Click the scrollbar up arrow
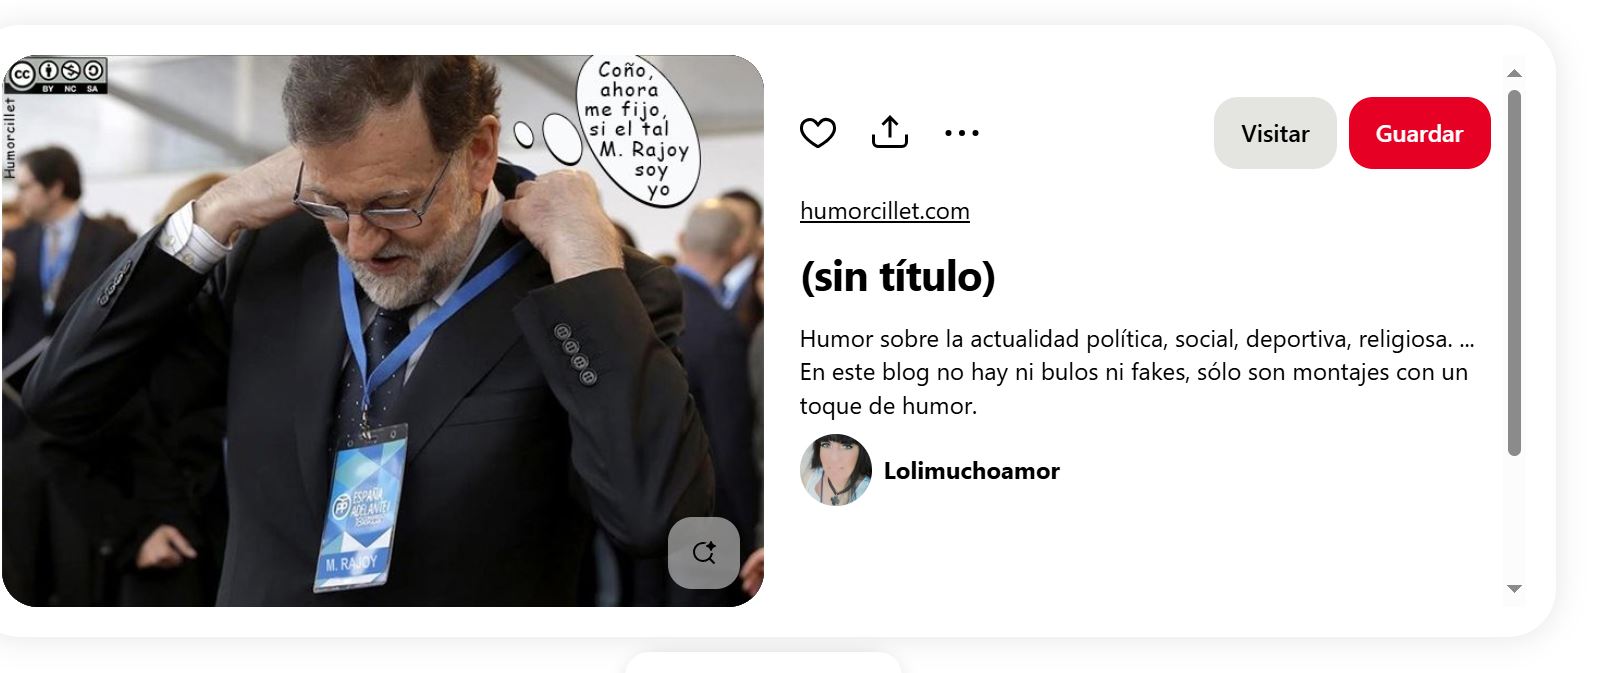The image size is (1601, 673). point(1514,73)
